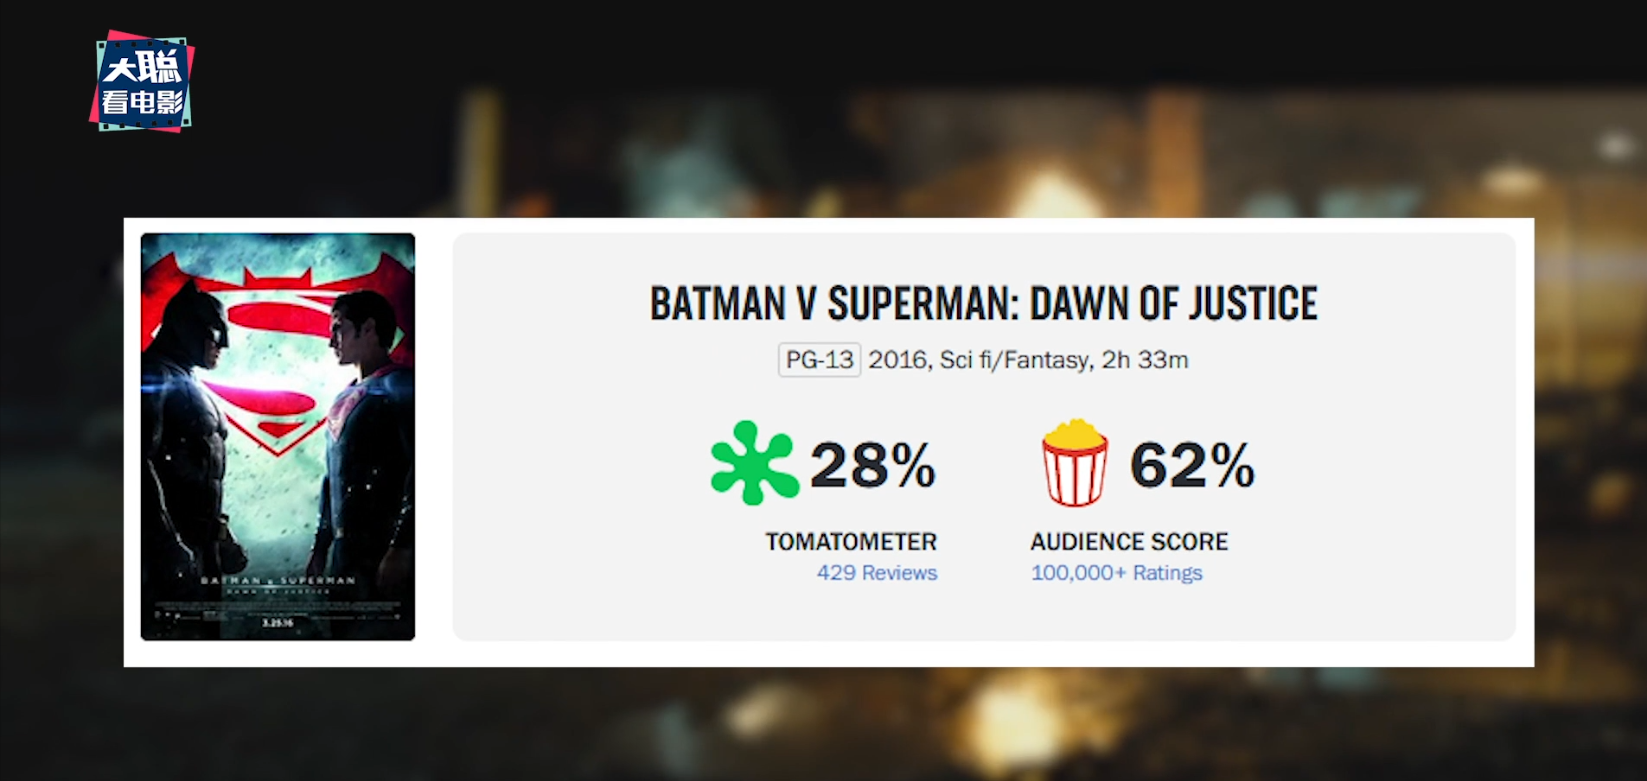1647x781 pixels.
Task: Click the Batman v Superman title heading
Action: click(983, 304)
